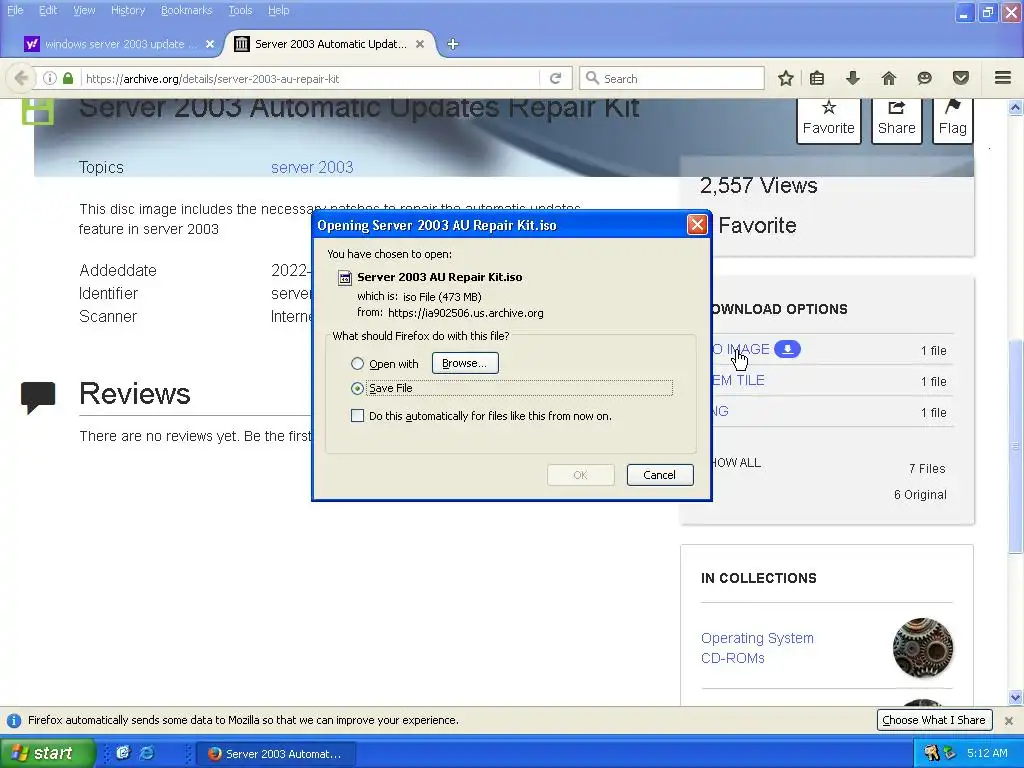Click the gears collection thumbnail

[923, 648]
